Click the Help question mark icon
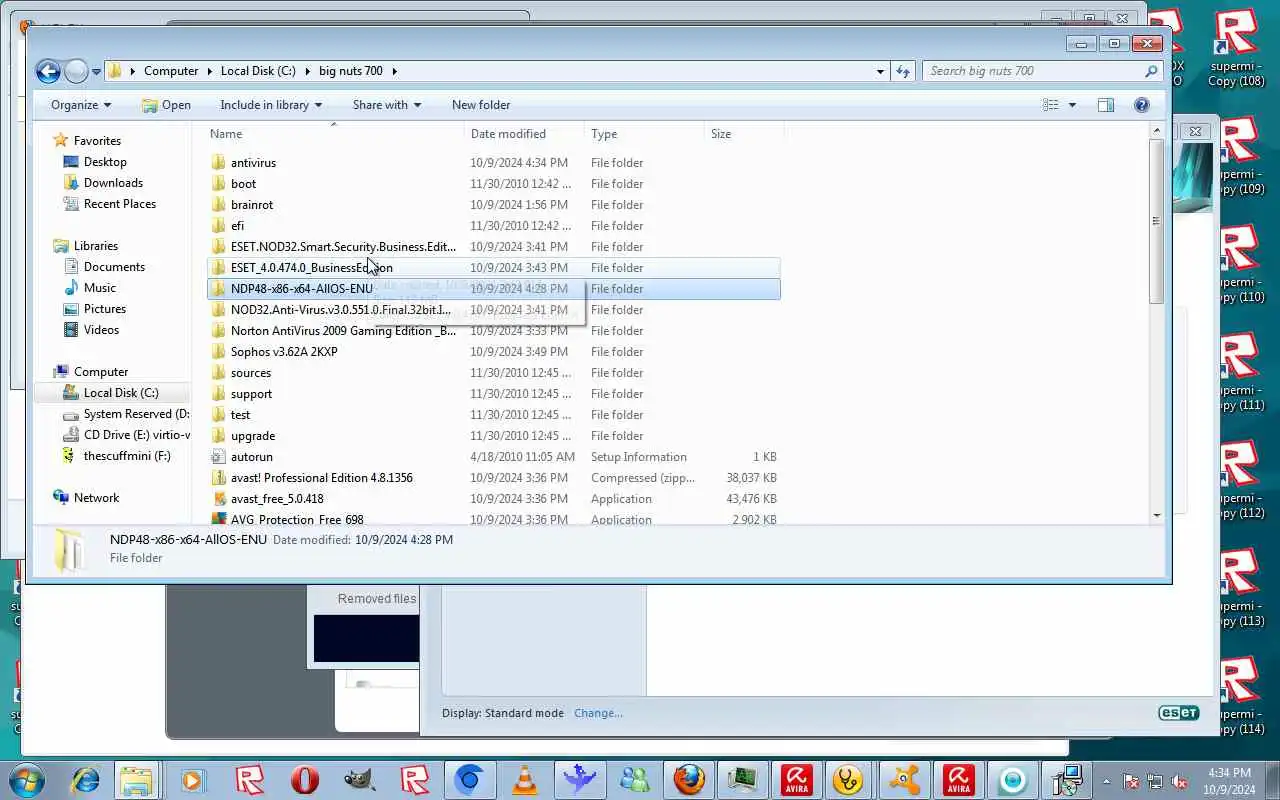Screen dimensions: 1280x800 1142,105
